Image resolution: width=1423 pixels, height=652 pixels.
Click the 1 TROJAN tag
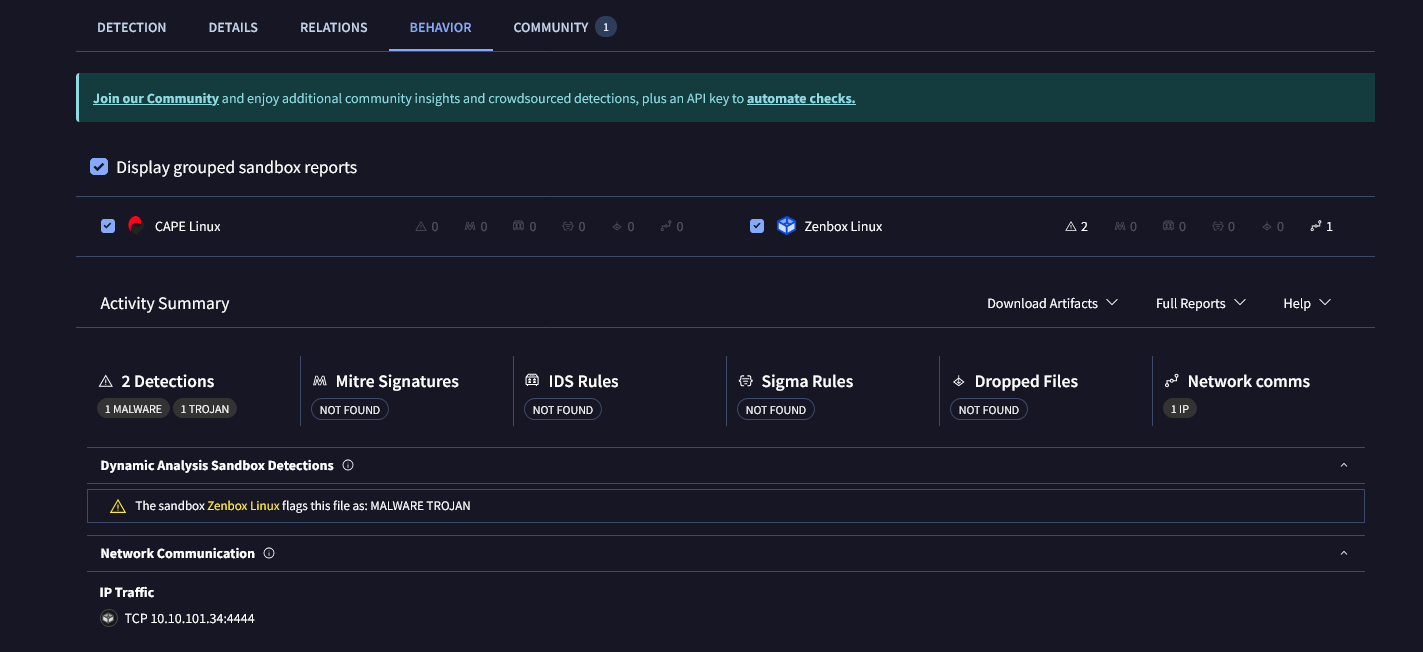pyautogui.click(x=205, y=409)
